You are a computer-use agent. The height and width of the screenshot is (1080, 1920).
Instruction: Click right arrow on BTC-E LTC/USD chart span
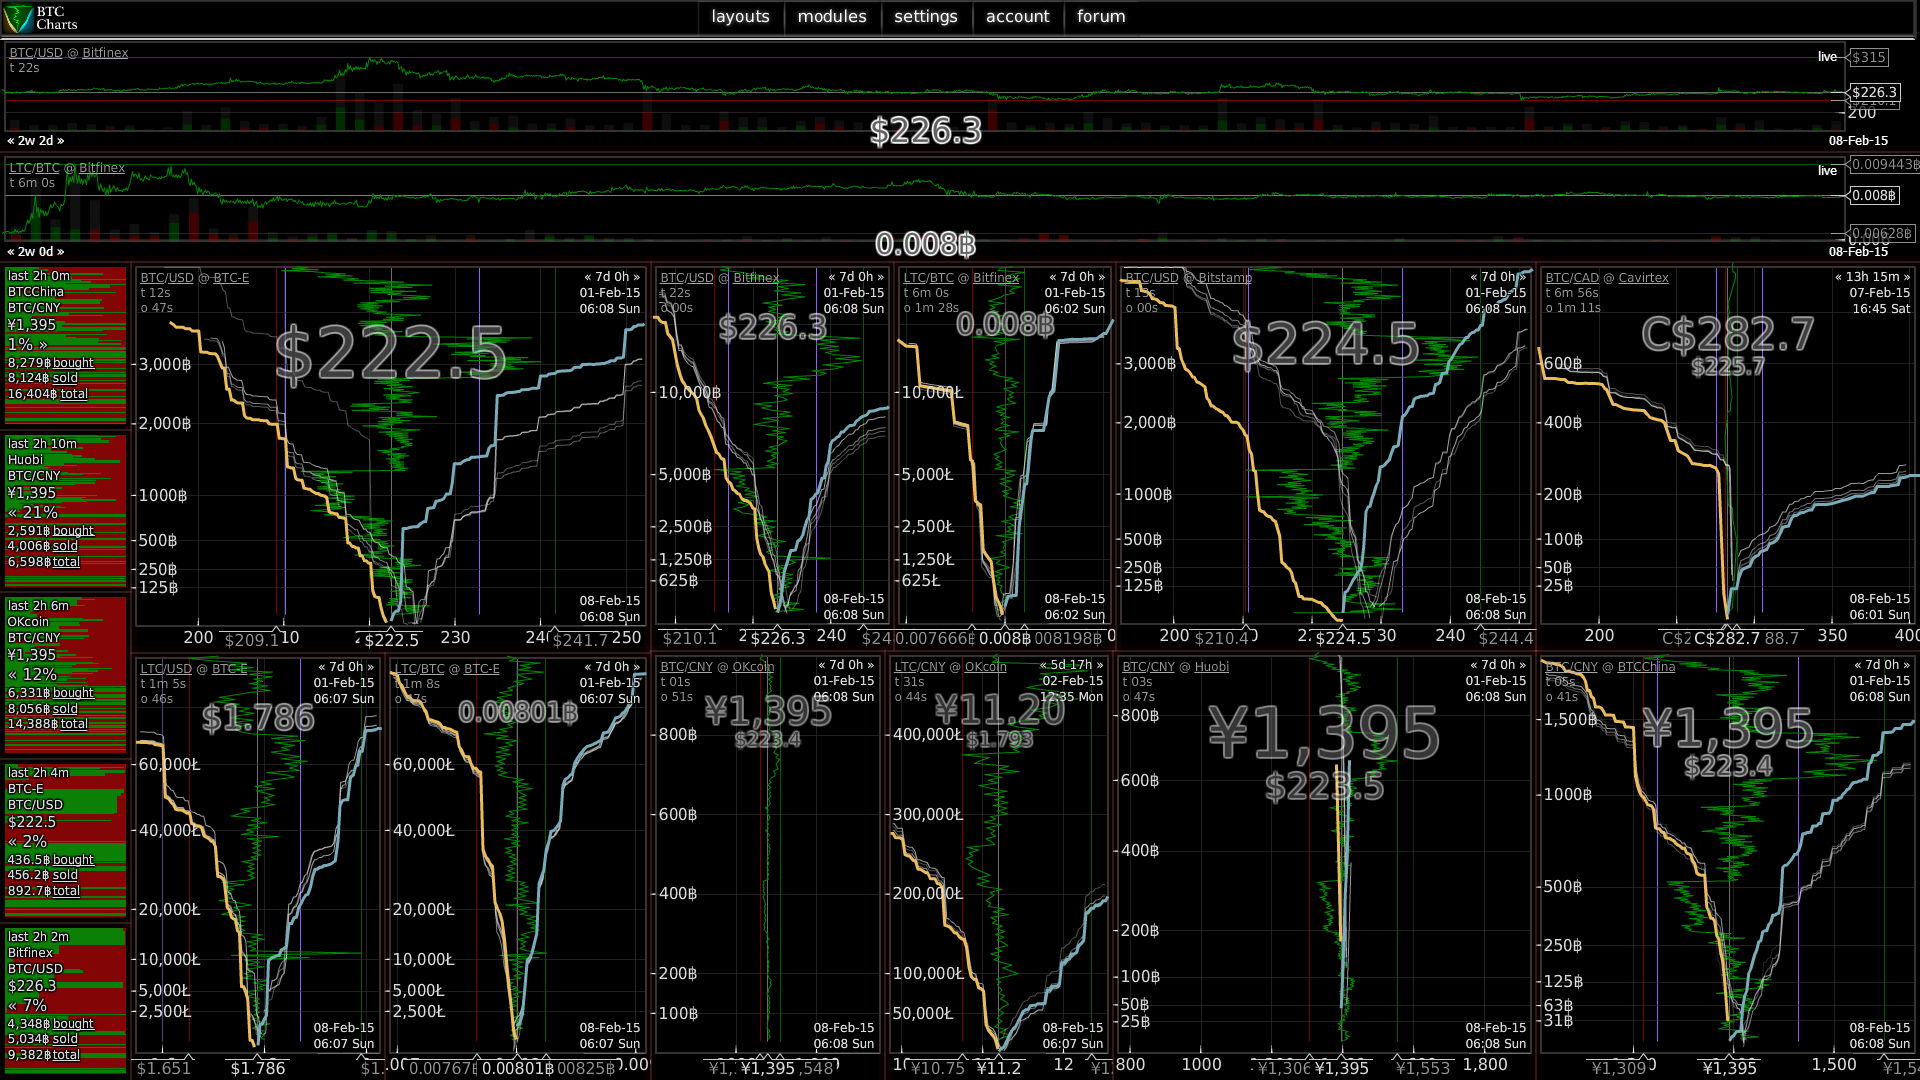(x=370, y=667)
